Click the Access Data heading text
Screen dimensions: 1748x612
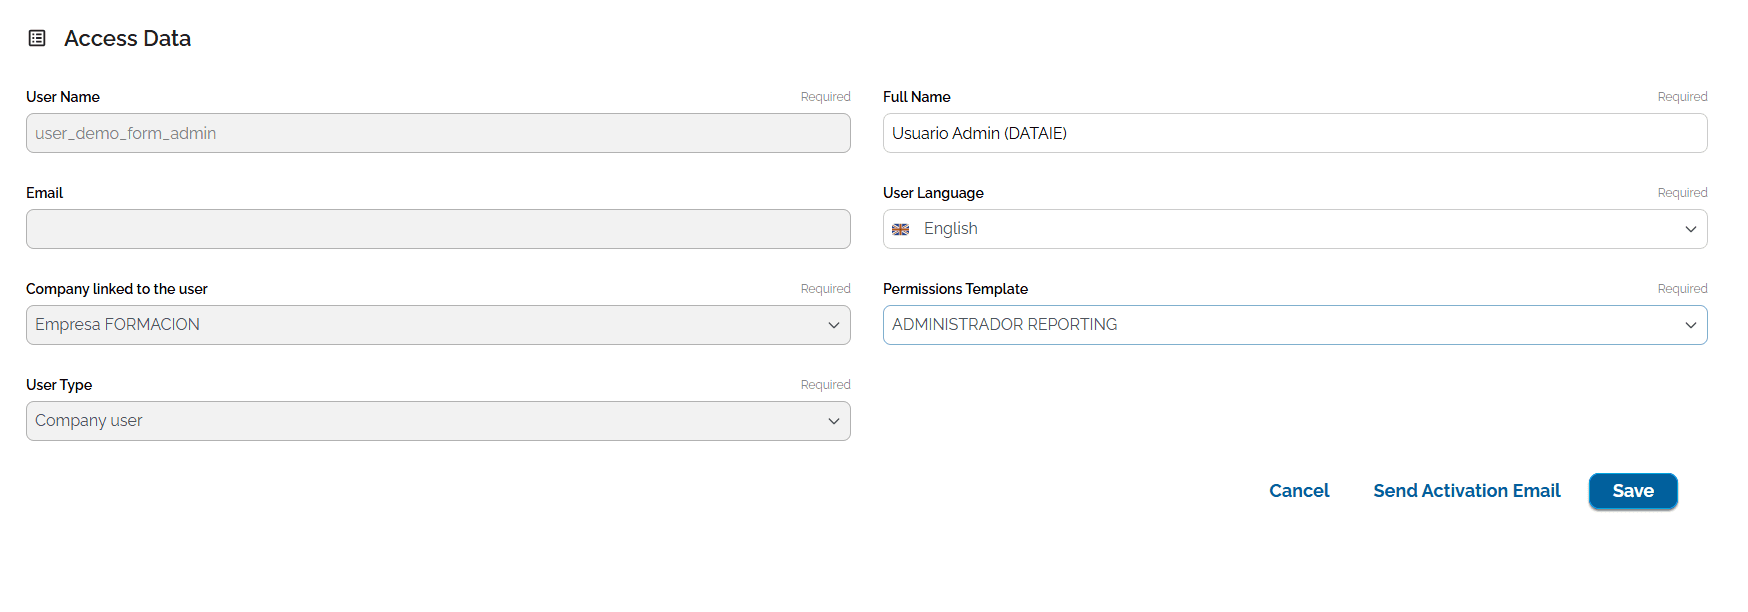tap(127, 38)
